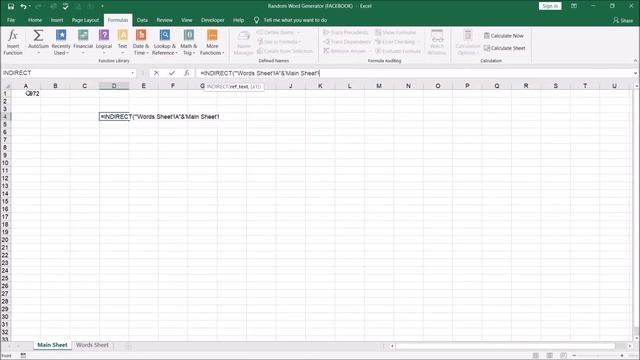The image size is (640, 360).
Task: Open Financial functions list
Action: tap(83, 42)
